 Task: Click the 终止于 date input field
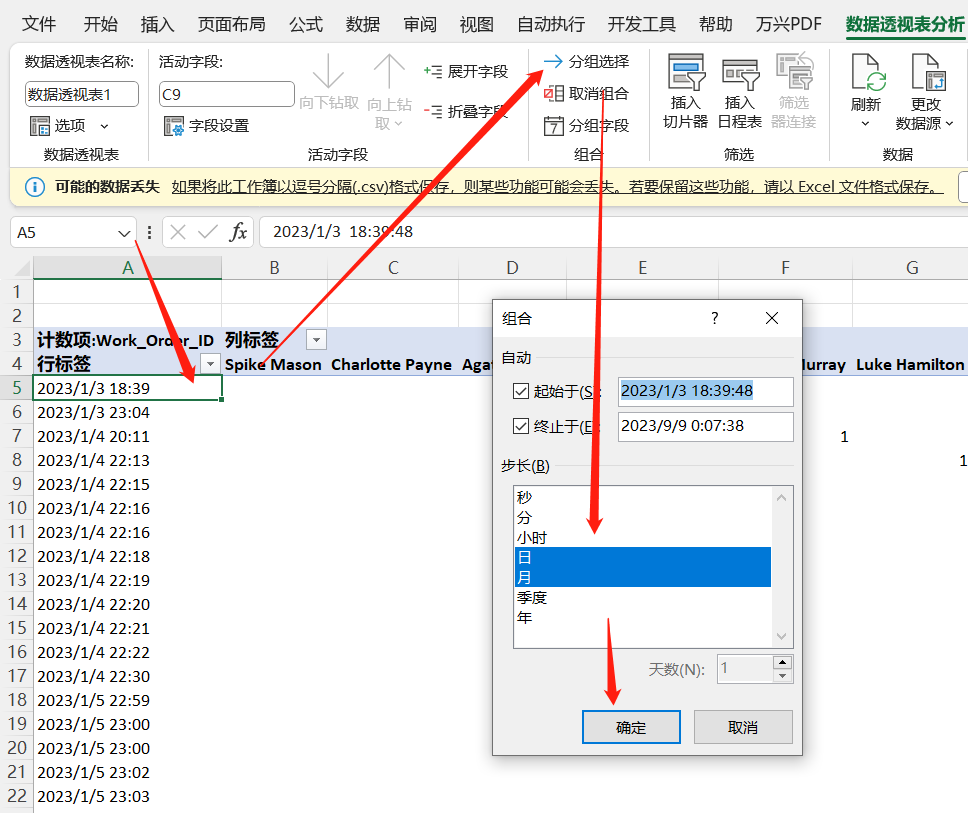pyautogui.click(x=705, y=426)
